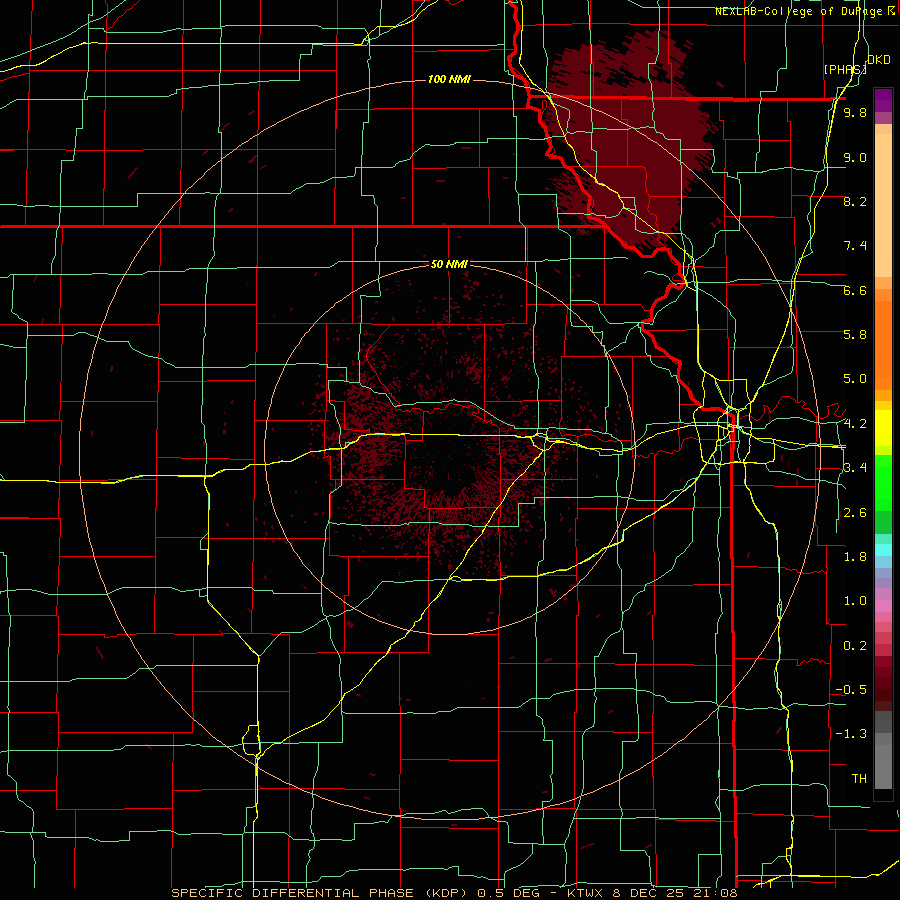Click the '4.2' color scale value

tap(855, 424)
